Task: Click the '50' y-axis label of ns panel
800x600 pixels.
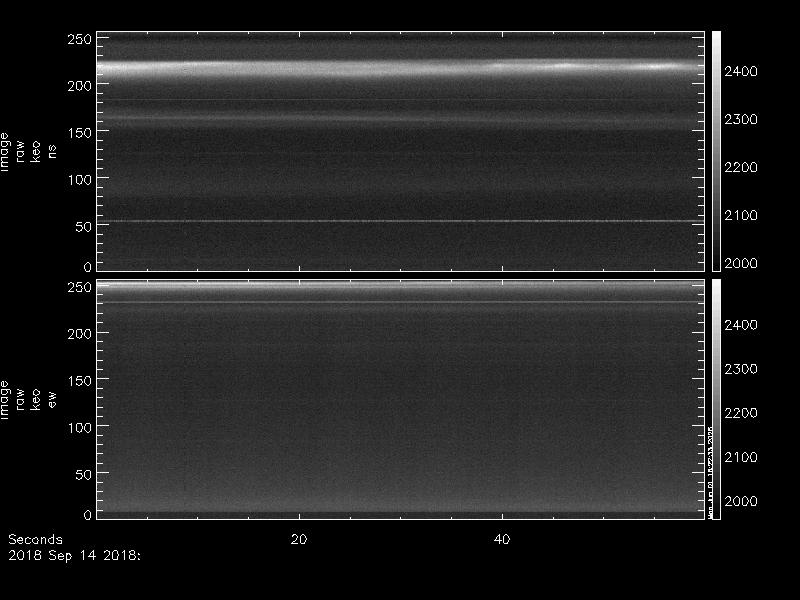Action: [84, 227]
